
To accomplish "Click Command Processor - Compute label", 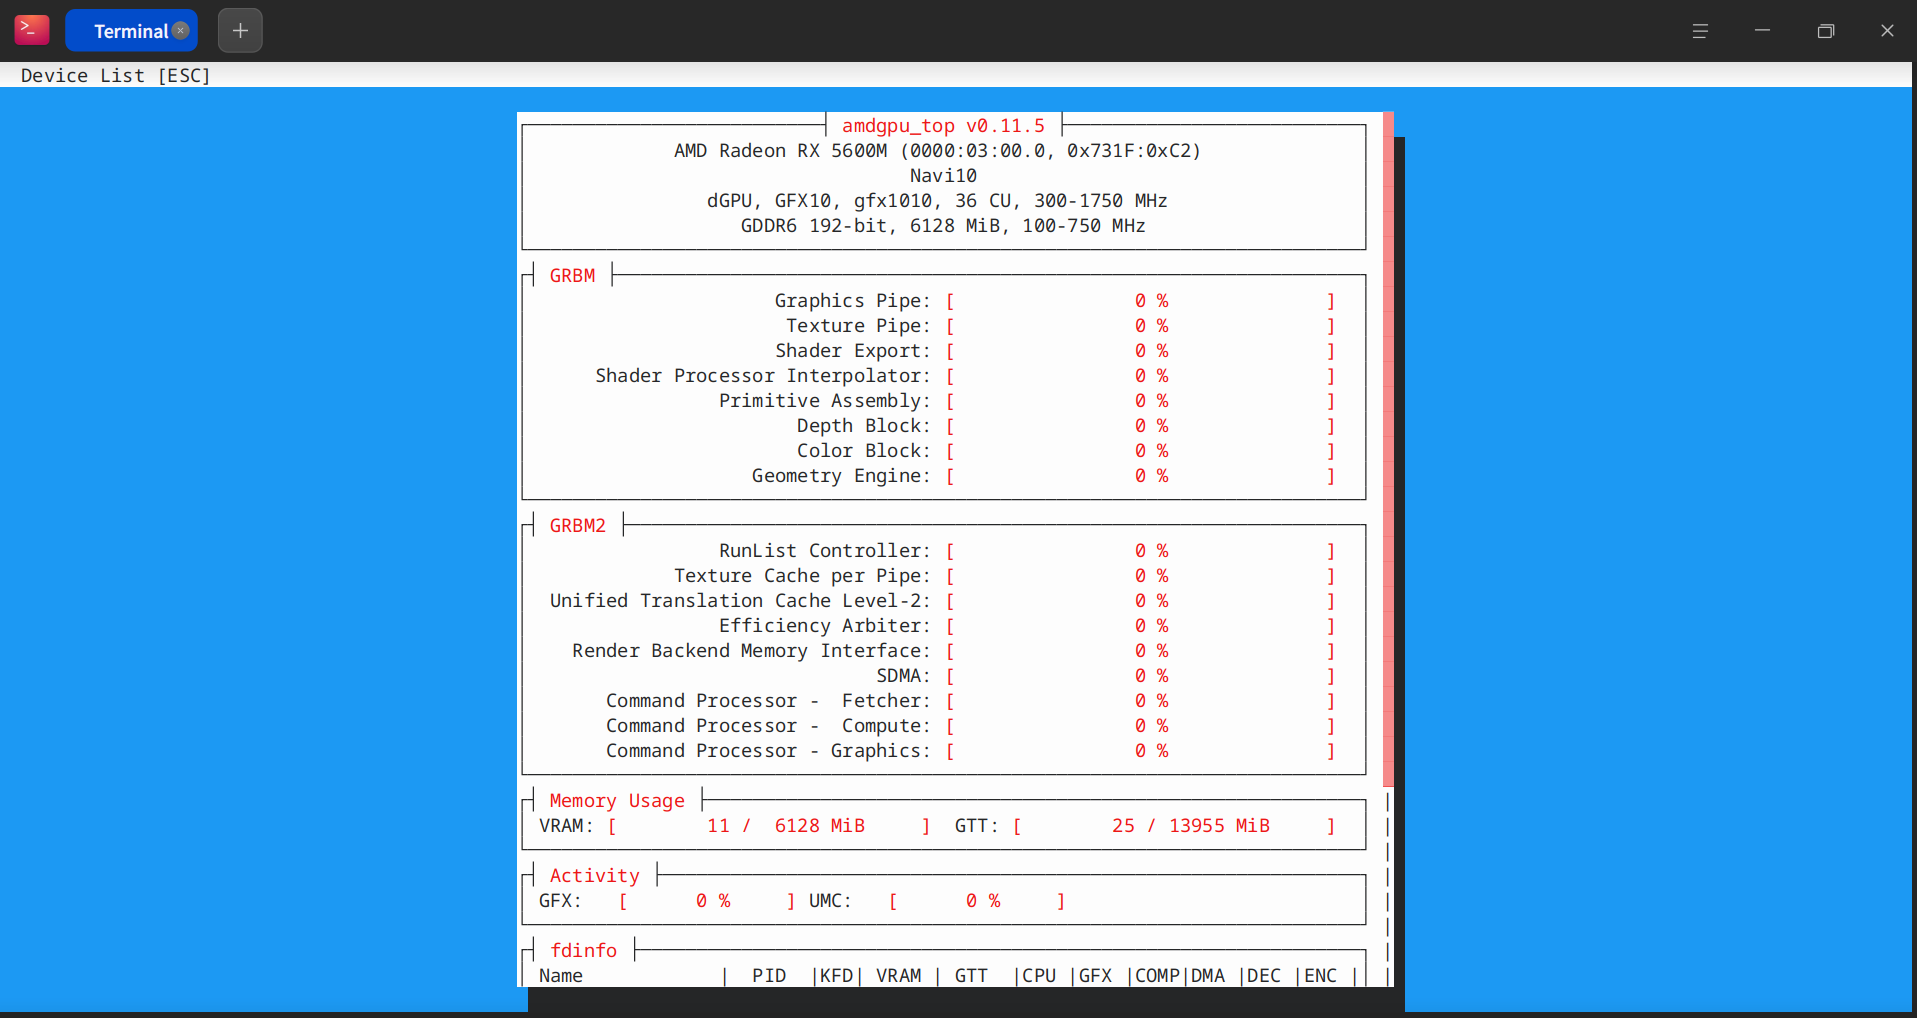I will 768,725.
